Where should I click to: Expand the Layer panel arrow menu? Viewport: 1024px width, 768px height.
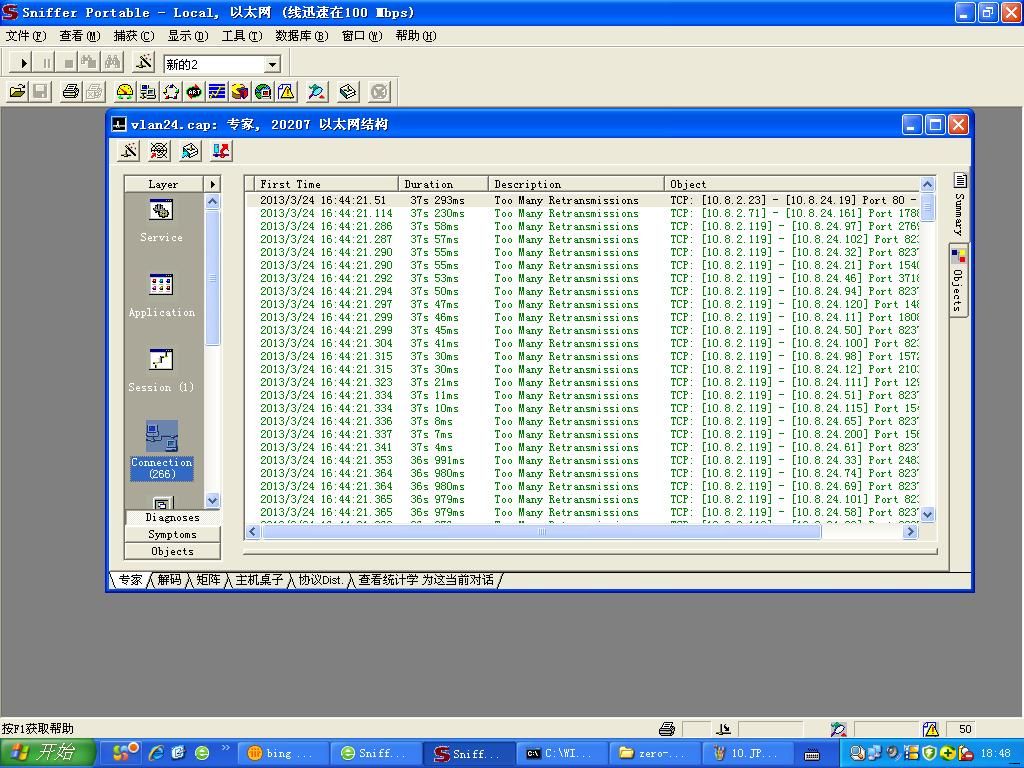point(211,183)
